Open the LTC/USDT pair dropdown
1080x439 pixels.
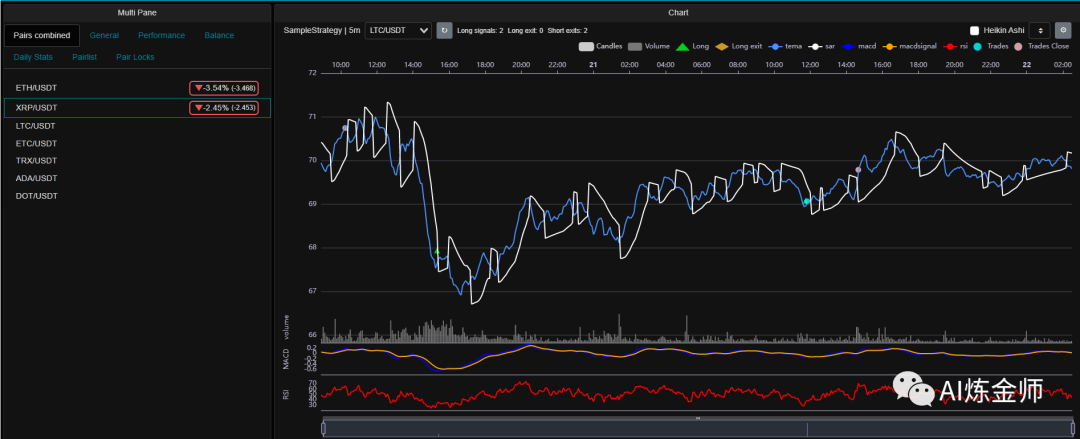pos(398,30)
